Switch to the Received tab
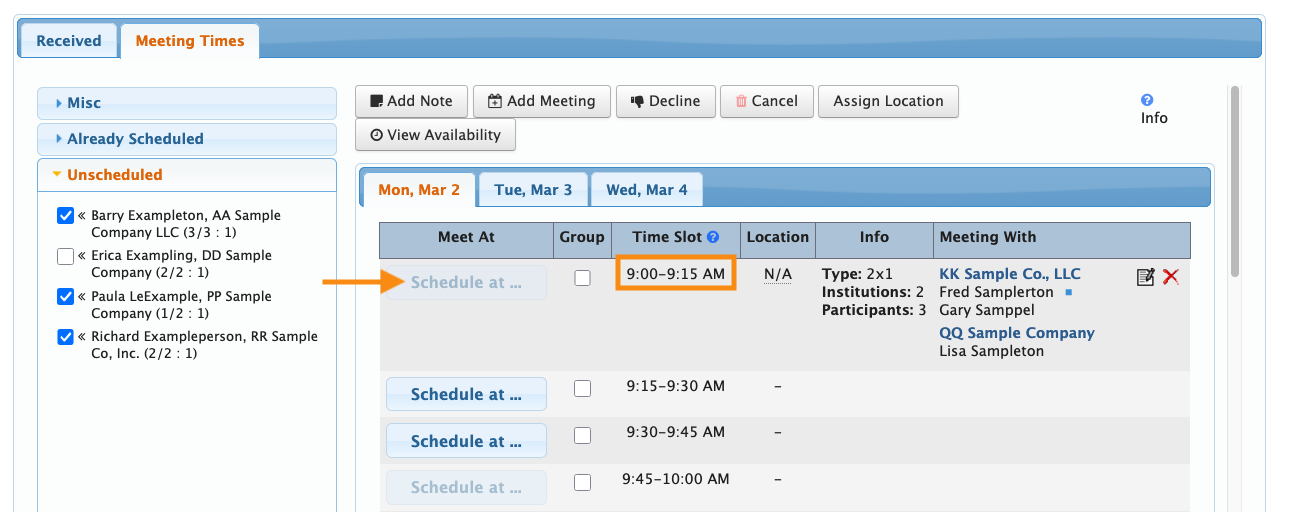 pos(68,41)
